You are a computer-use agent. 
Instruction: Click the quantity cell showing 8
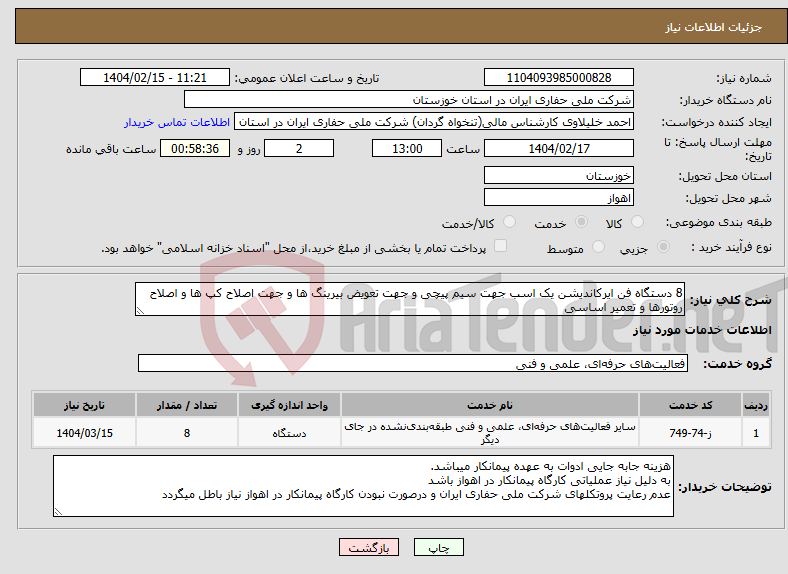pos(187,433)
